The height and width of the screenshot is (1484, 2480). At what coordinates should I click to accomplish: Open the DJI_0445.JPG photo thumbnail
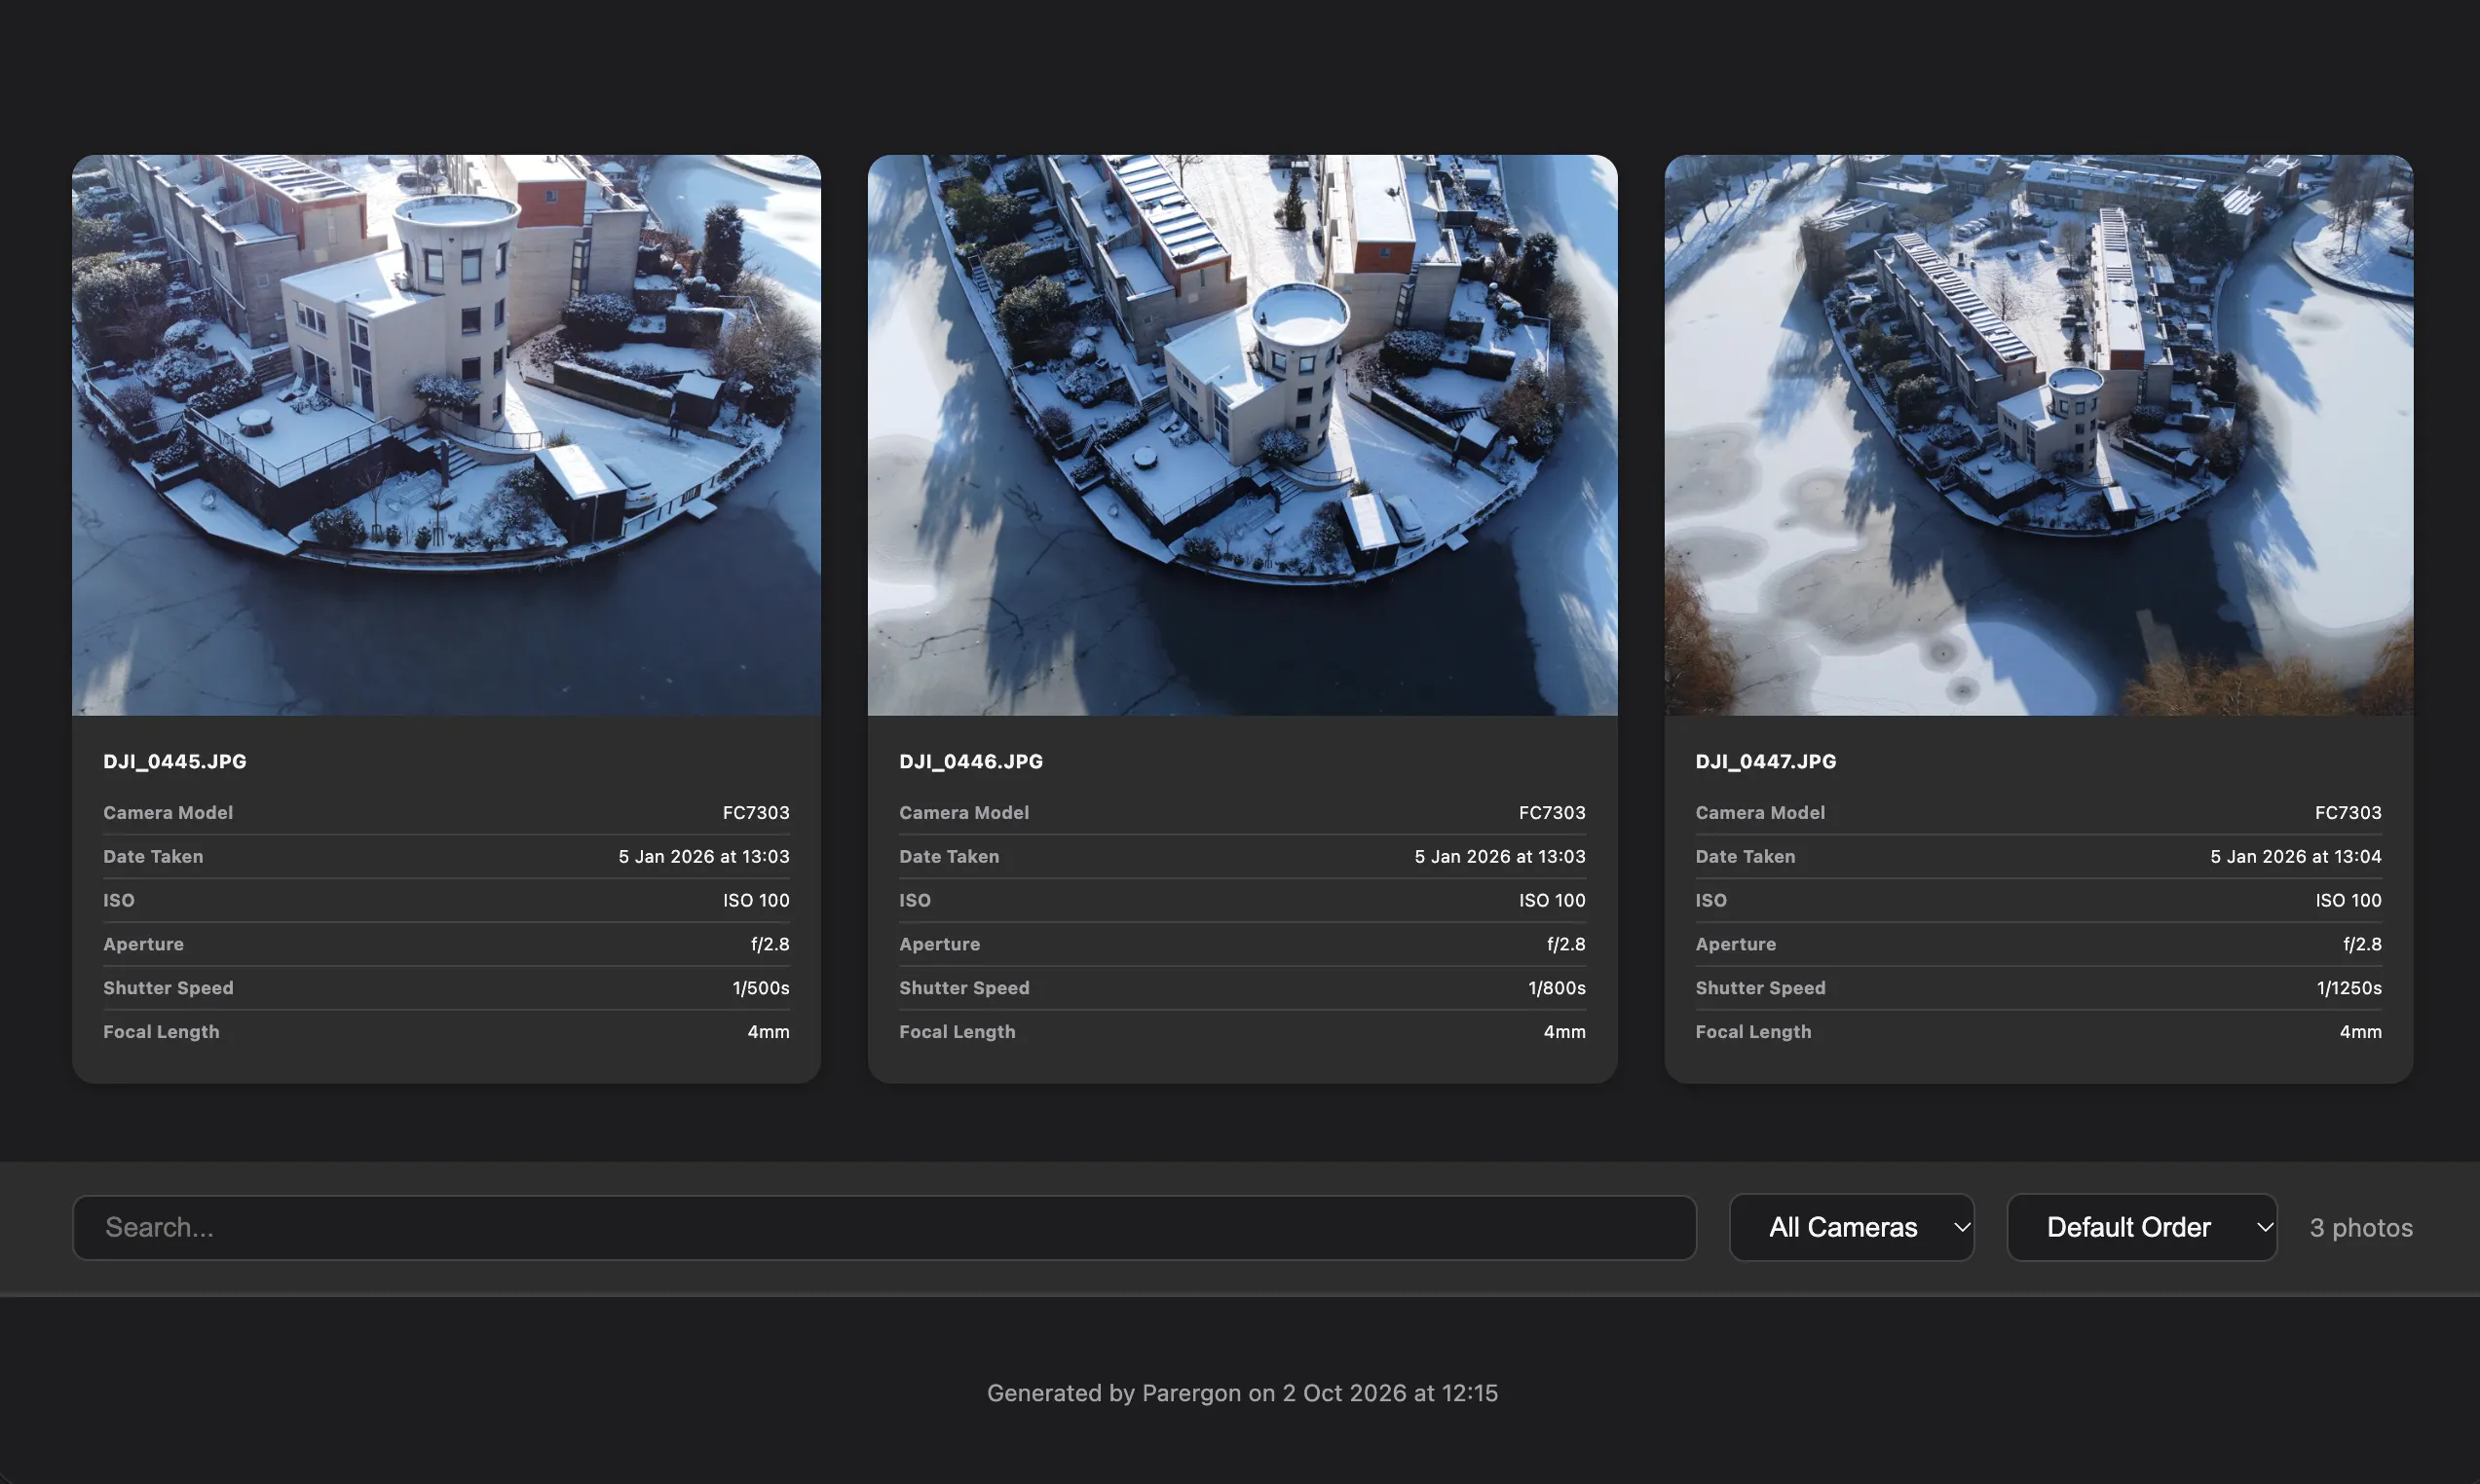tap(446, 435)
